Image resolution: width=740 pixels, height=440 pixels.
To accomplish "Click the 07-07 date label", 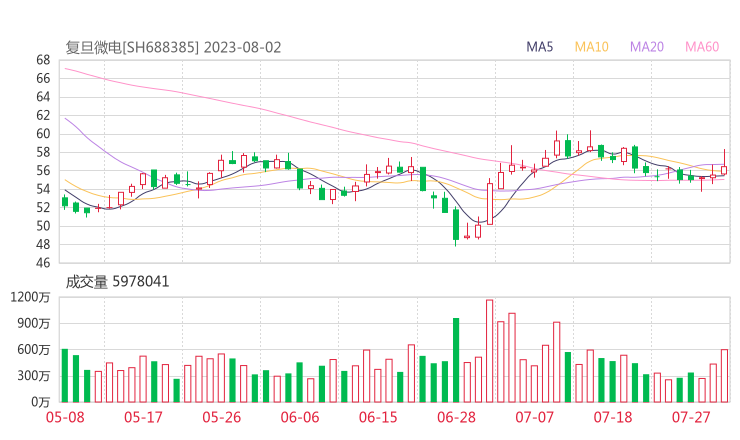I will [534, 417].
